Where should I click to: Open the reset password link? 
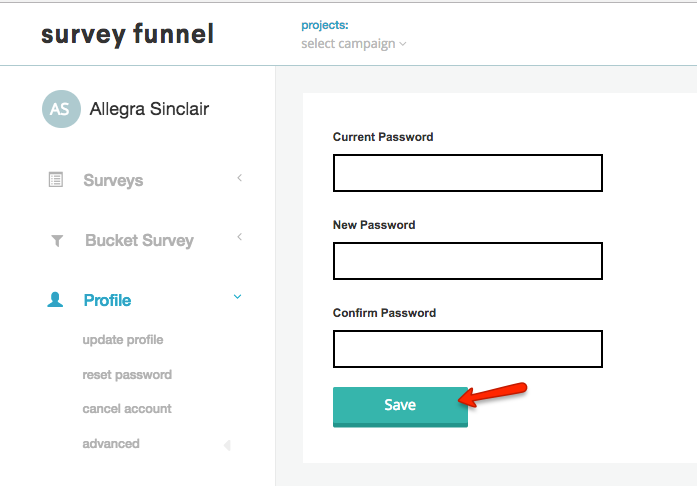[127, 375]
